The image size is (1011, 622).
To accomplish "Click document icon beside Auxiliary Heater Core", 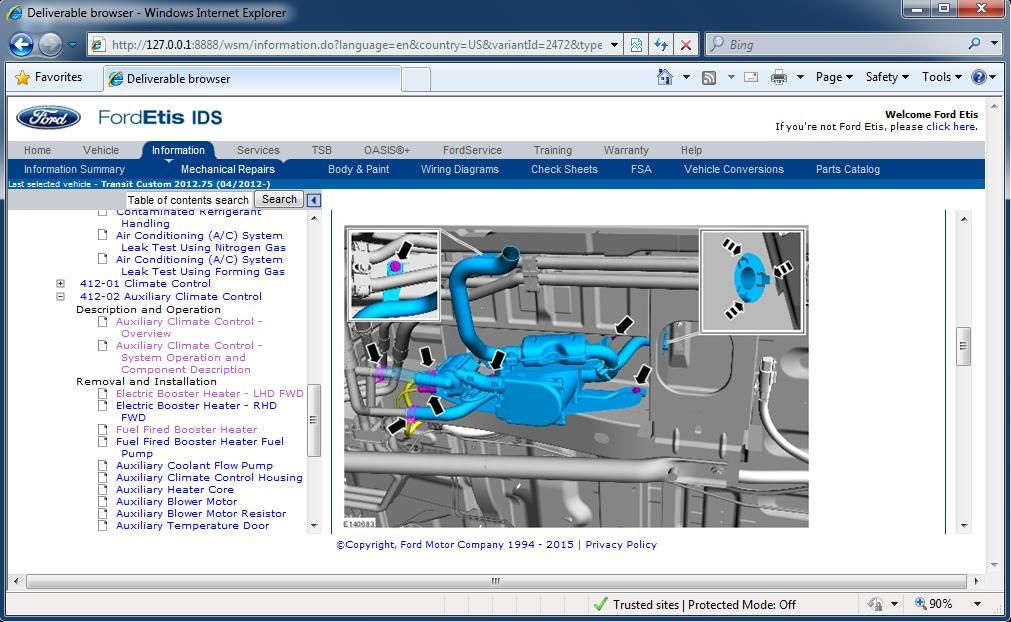I will [x=103, y=490].
